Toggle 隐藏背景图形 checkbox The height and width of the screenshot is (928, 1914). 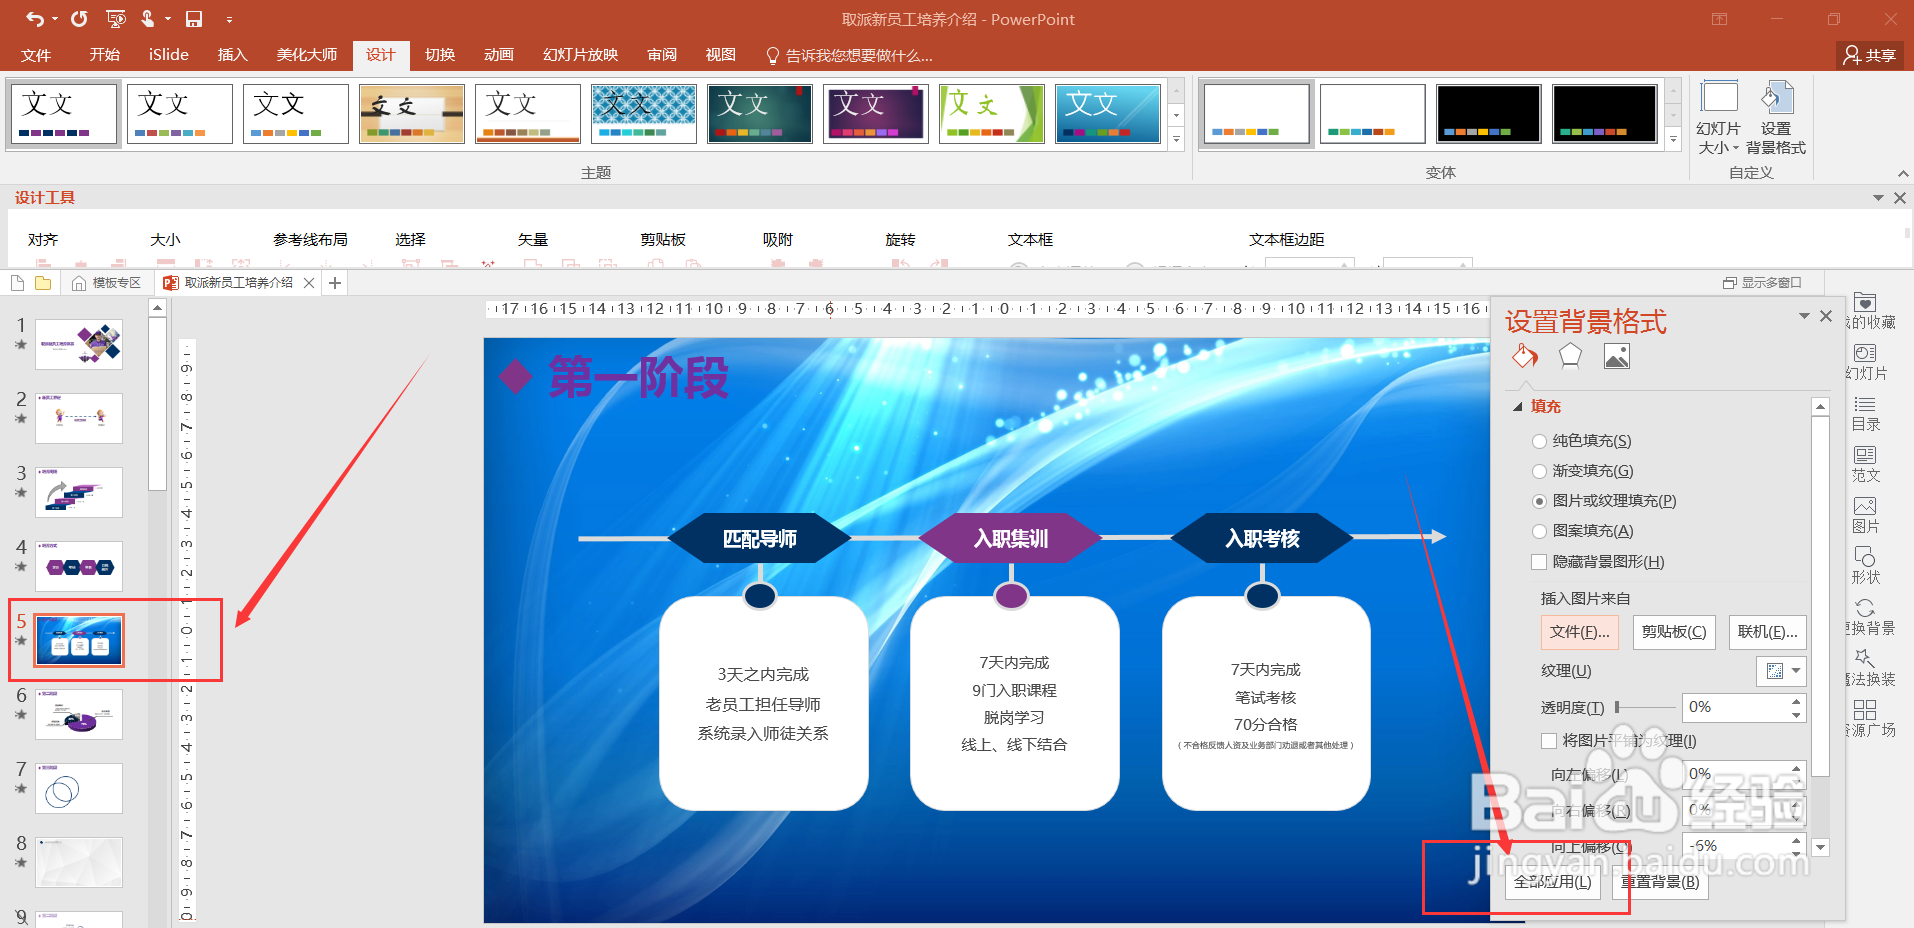click(1539, 562)
